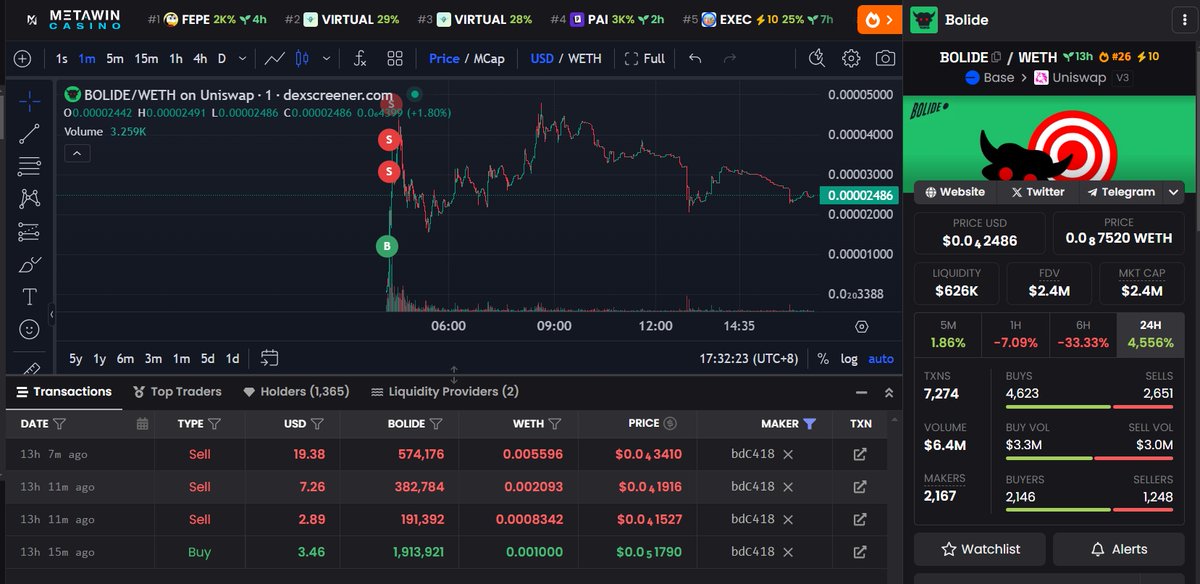Switch to Liquidity Providers (2) tab
1200x584 pixels.
[x=445, y=392]
